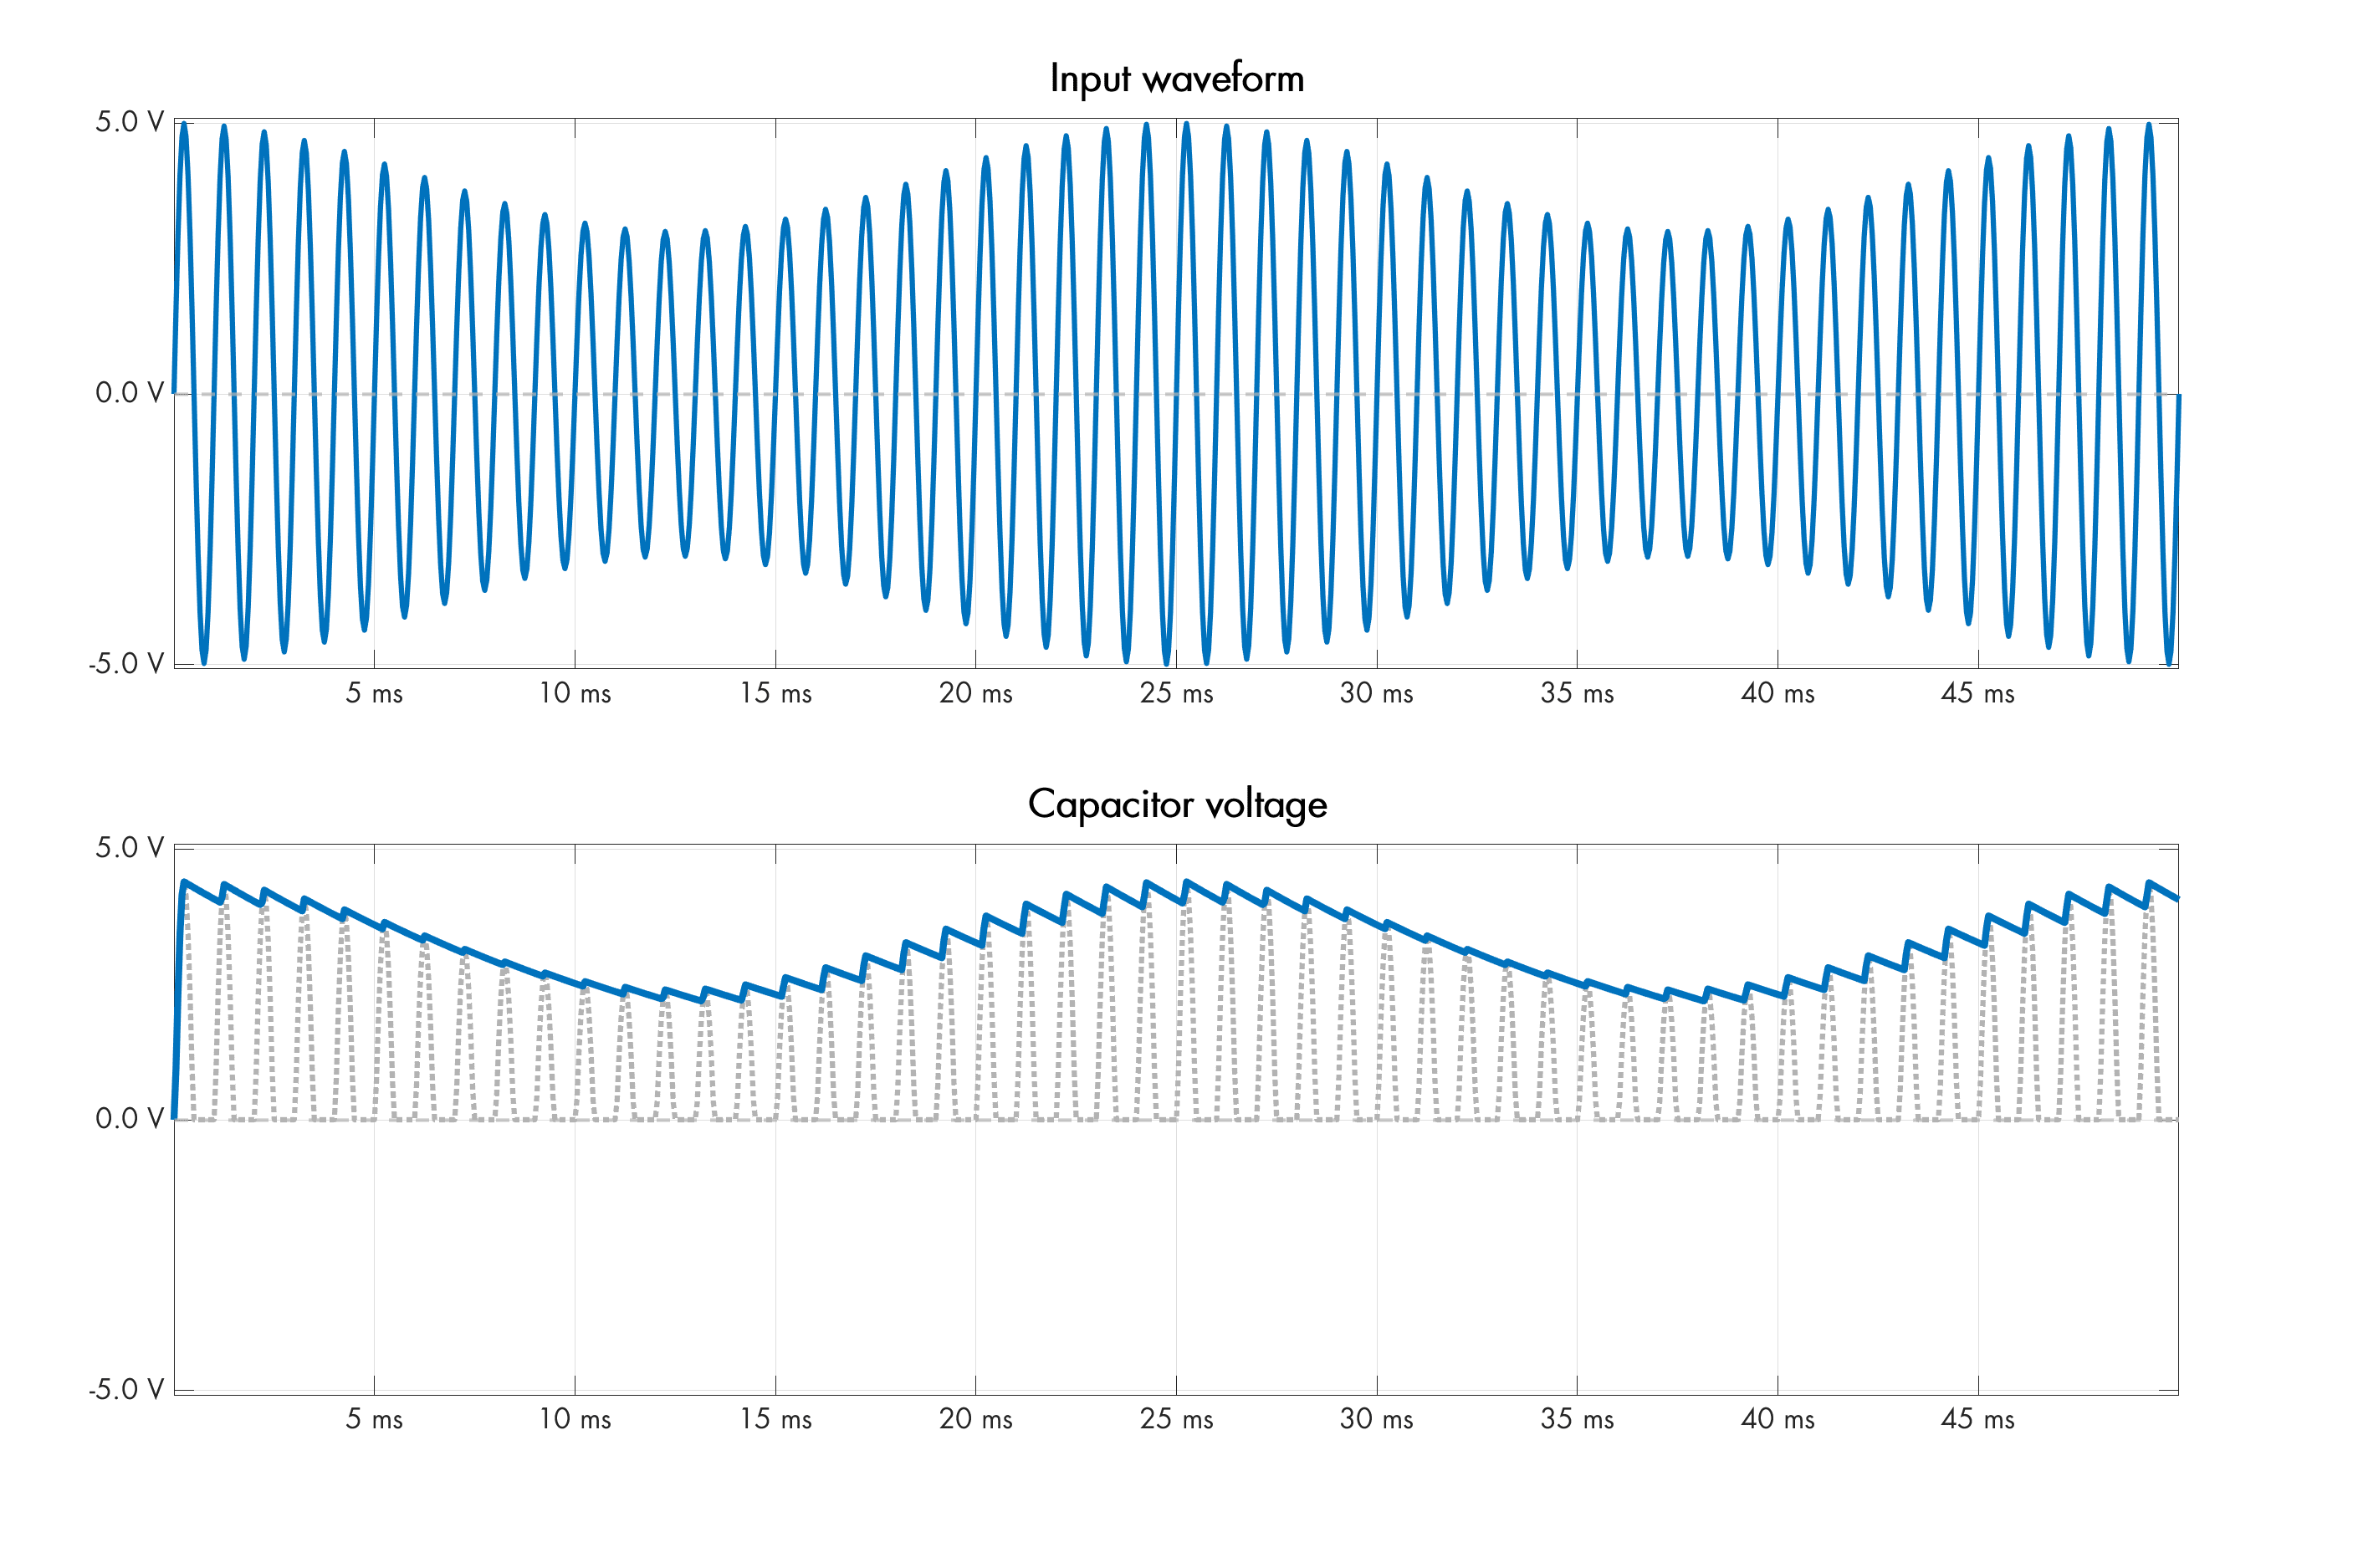
Task: Click the 5 ms tick label under input waveform
Action: (374, 693)
